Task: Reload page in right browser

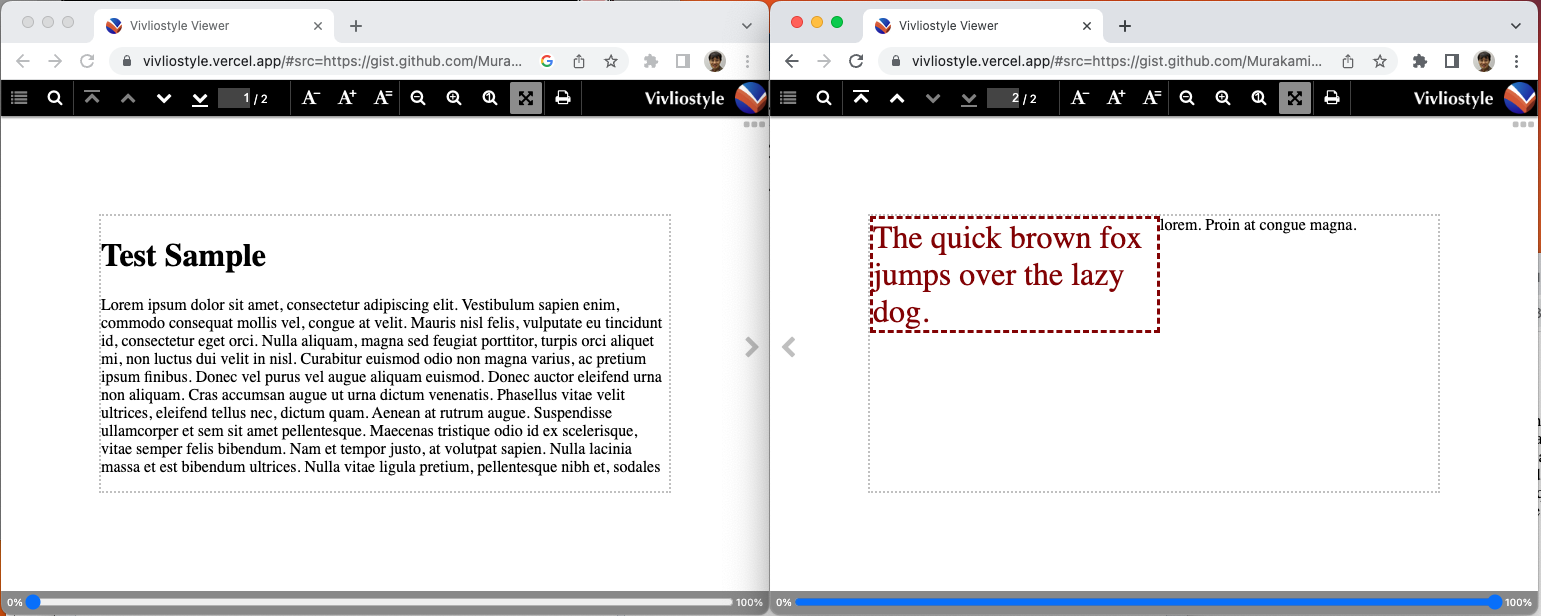Action: [x=856, y=61]
